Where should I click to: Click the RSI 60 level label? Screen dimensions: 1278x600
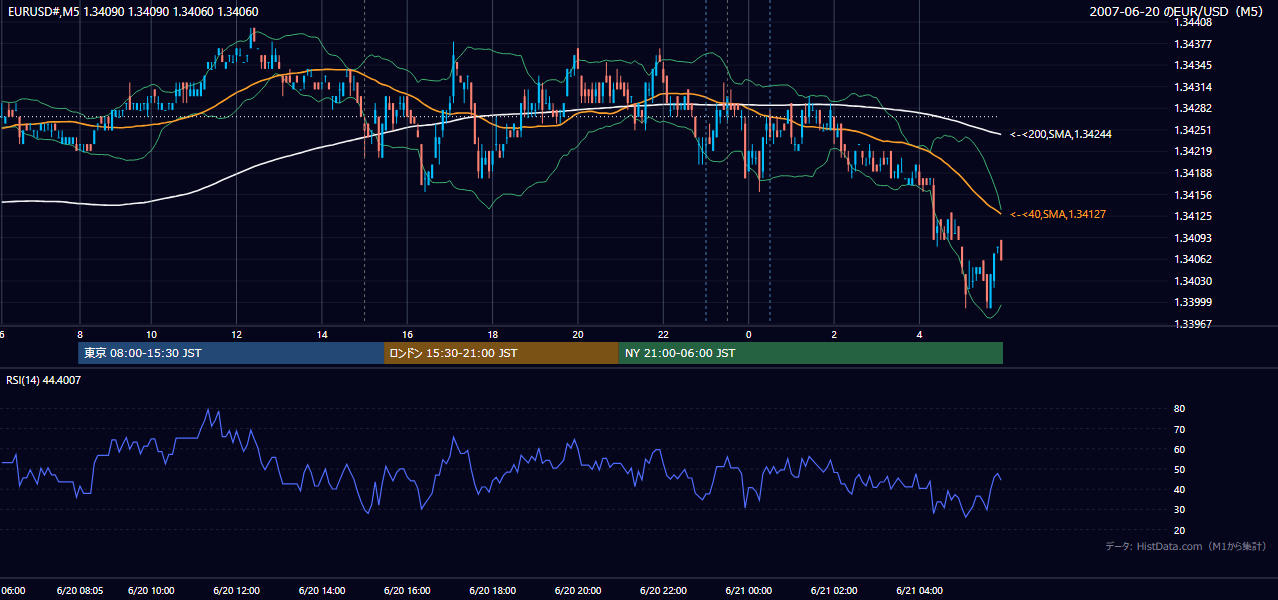[x=1179, y=449]
